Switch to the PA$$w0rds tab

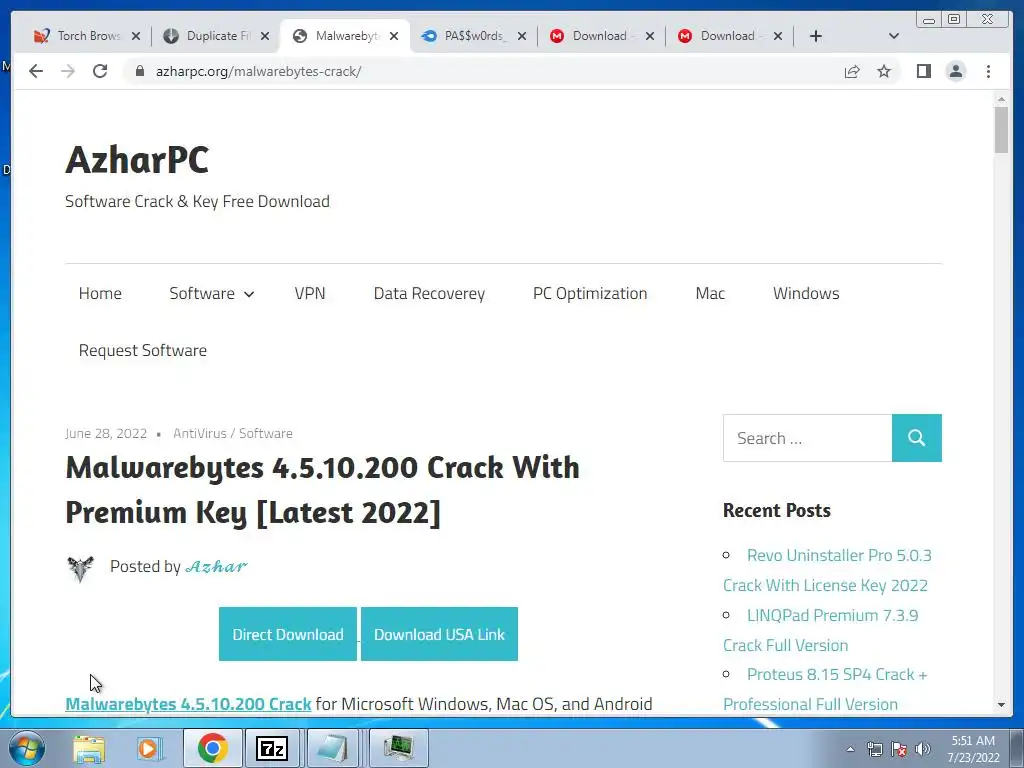[465, 36]
